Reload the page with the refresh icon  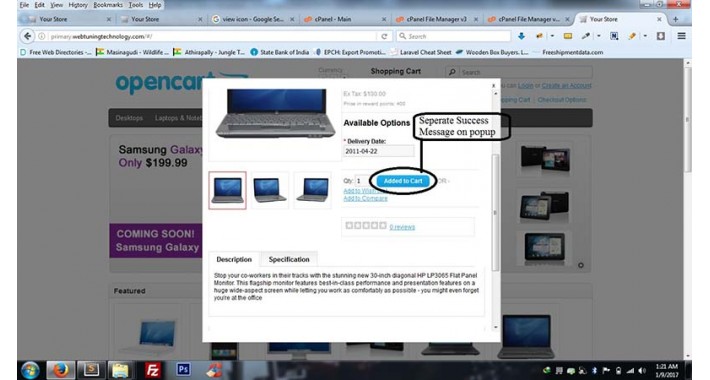pyautogui.click(x=384, y=36)
